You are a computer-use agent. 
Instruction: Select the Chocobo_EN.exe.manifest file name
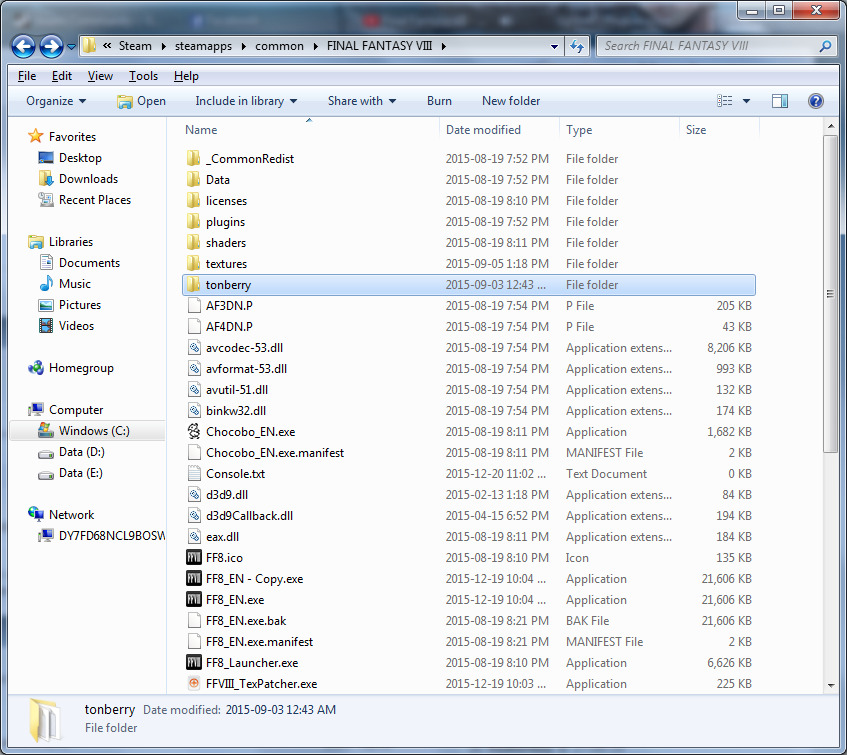coord(274,453)
